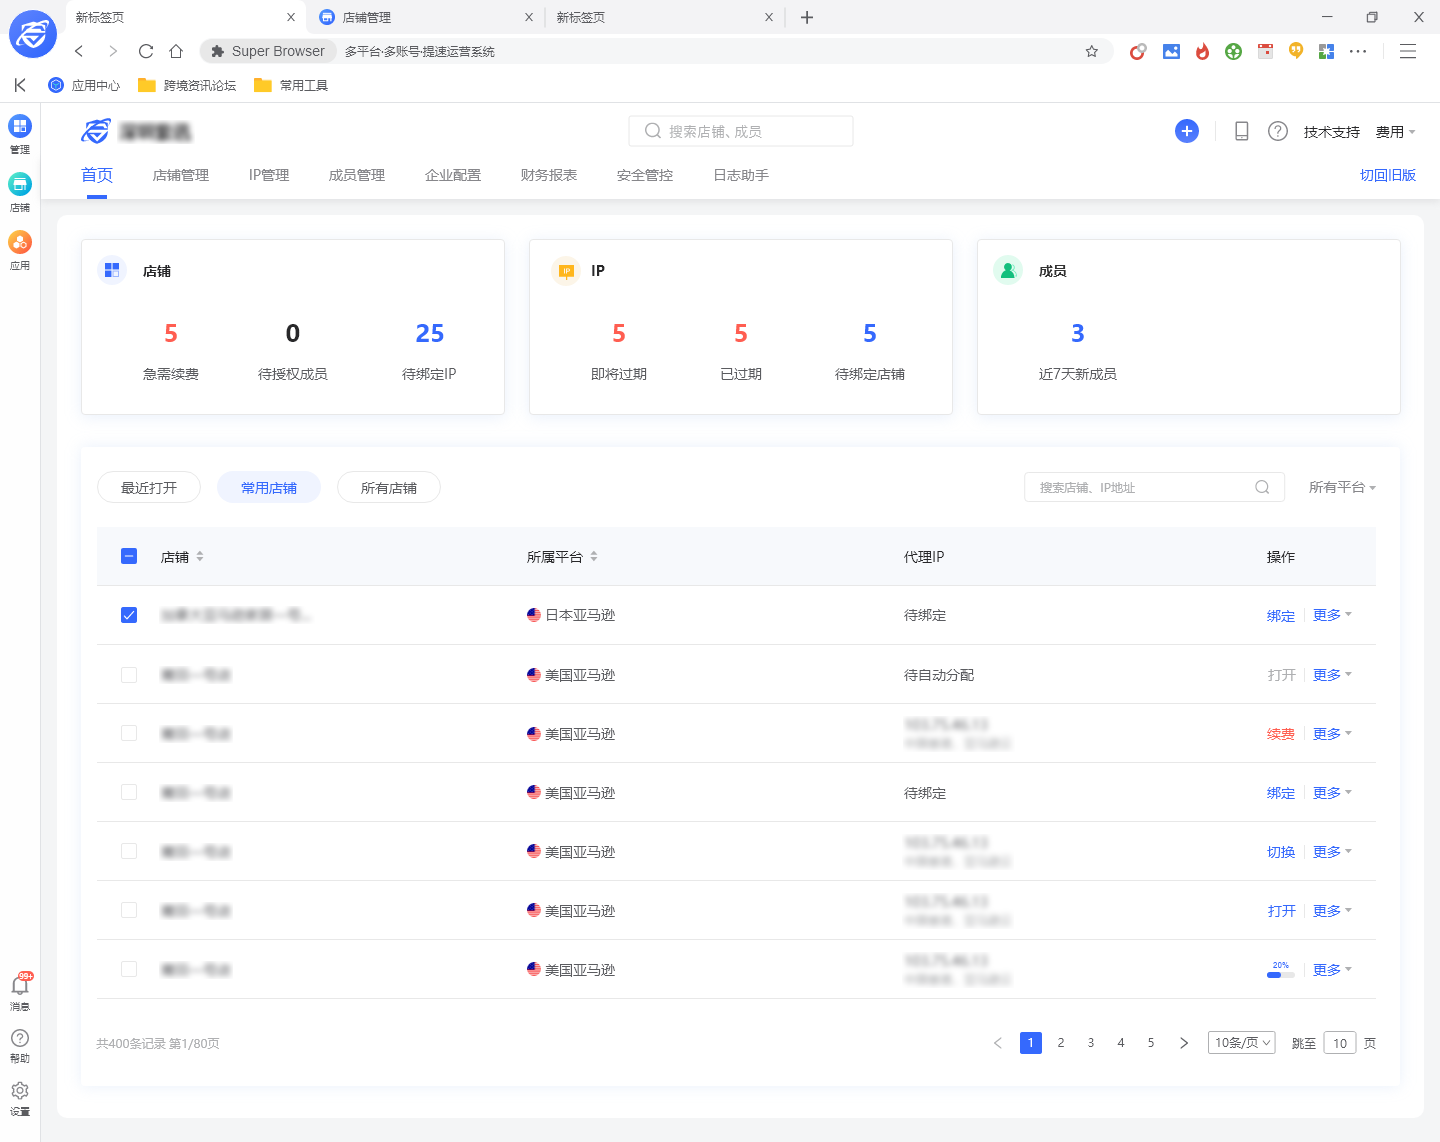Image resolution: width=1440 pixels, height=1142 pixels.
Task: Click the blue plus add icon
Action: point(1186,131)
